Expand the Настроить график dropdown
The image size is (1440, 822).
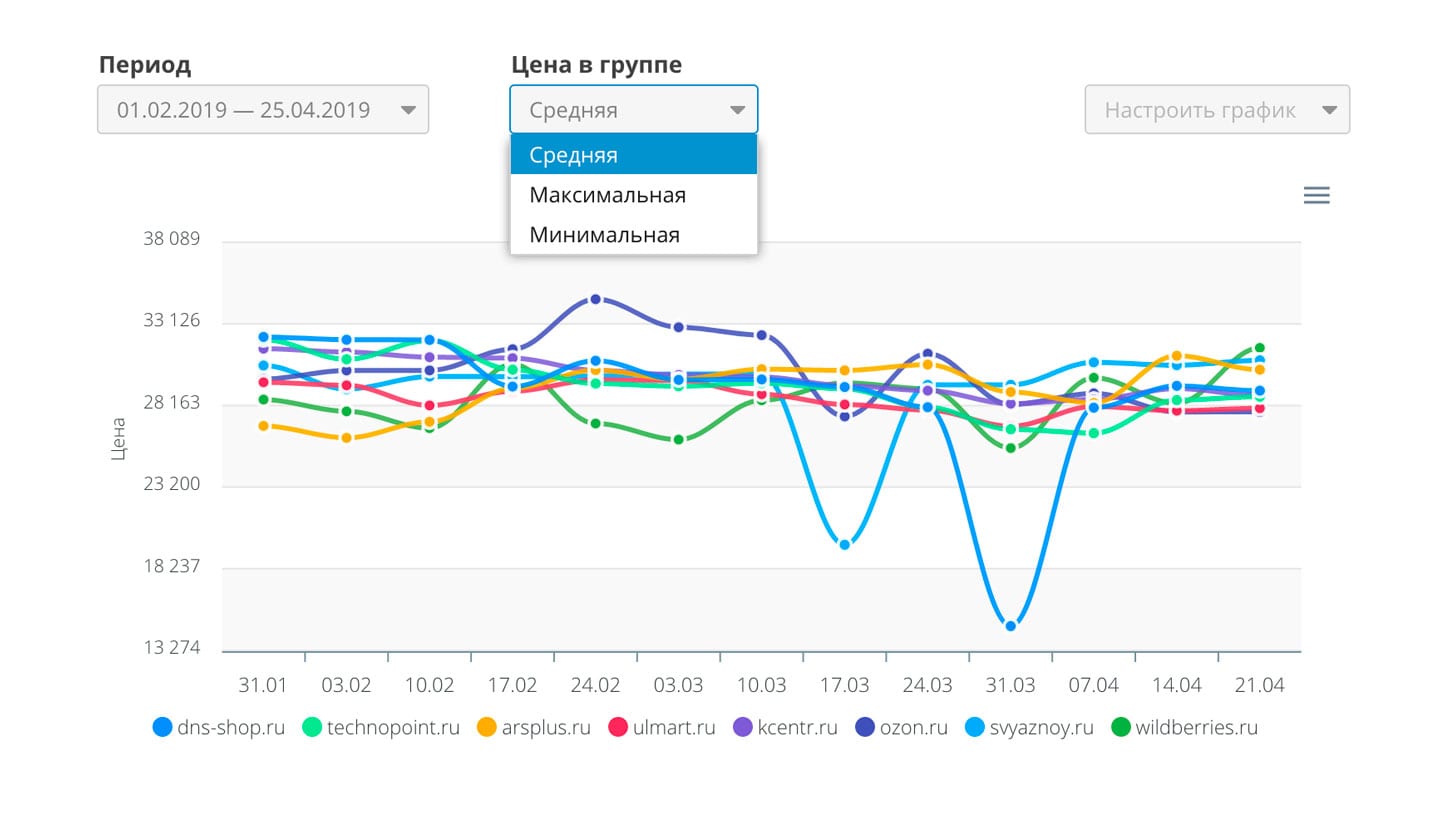(x=1217, y=110)
